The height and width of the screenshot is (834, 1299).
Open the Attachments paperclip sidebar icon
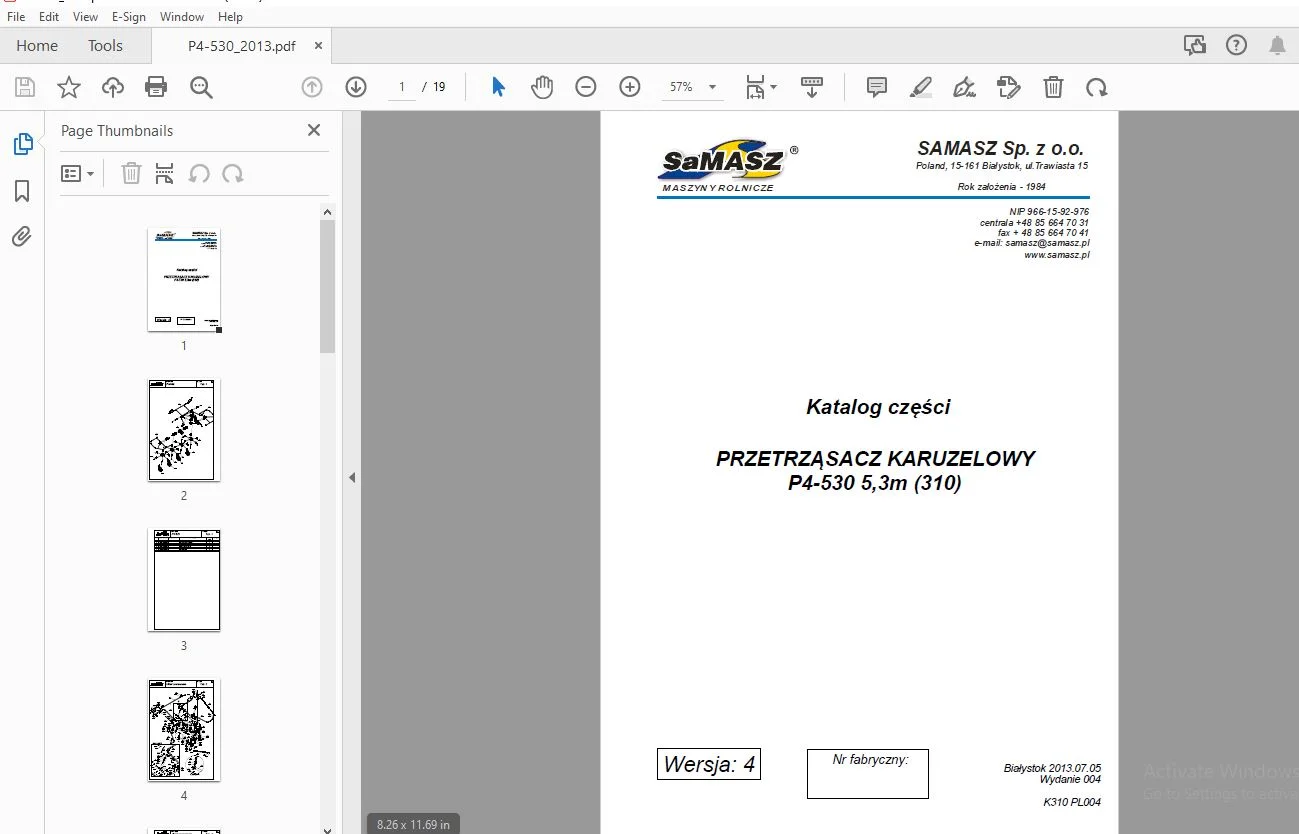pyautogui.click(x=22, y=237)
